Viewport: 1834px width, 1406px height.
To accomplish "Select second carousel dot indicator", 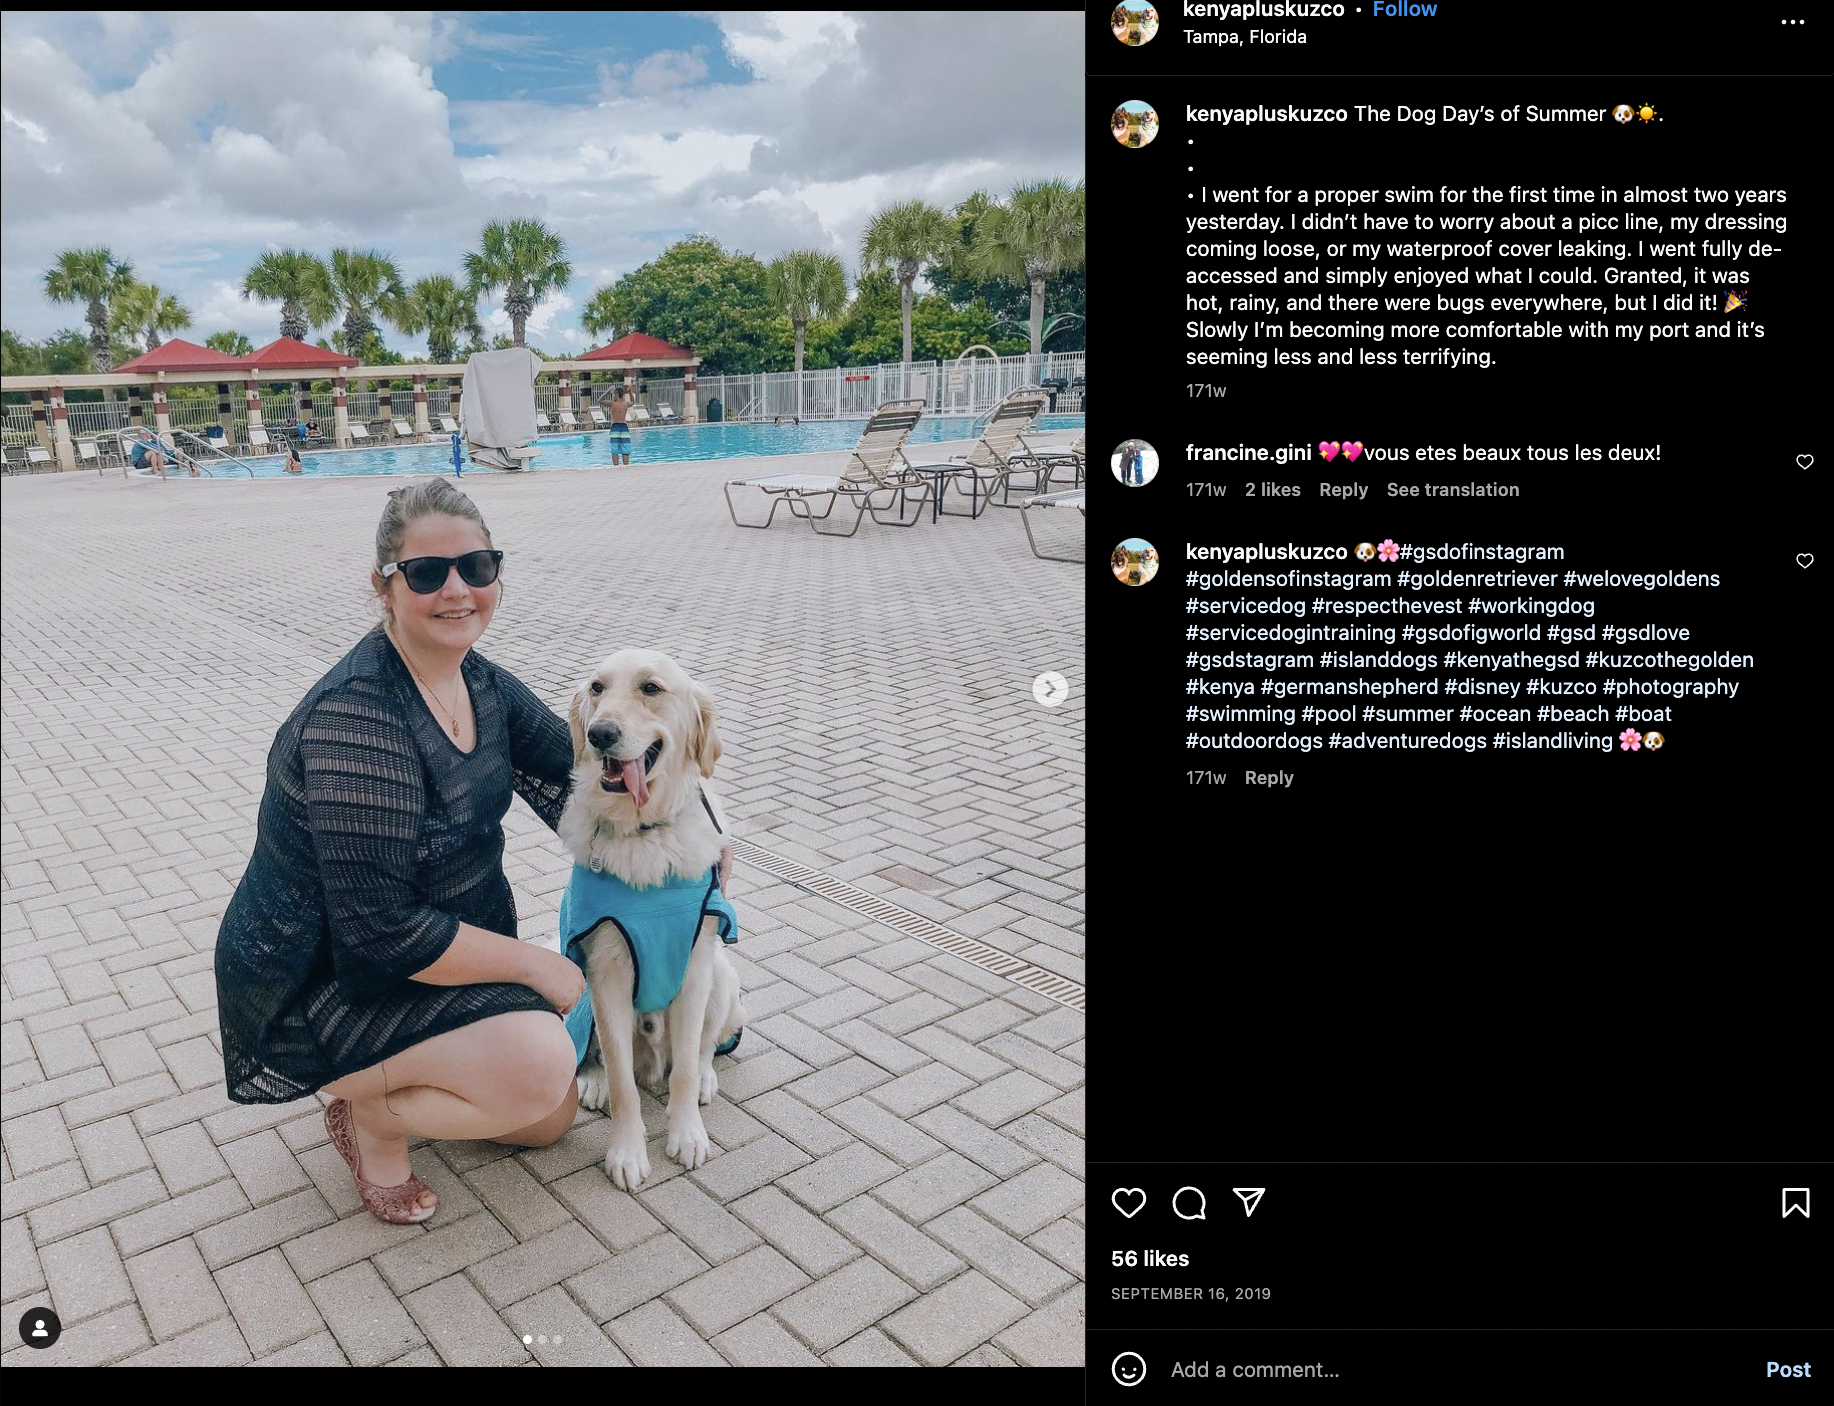I will [543, 1339].
